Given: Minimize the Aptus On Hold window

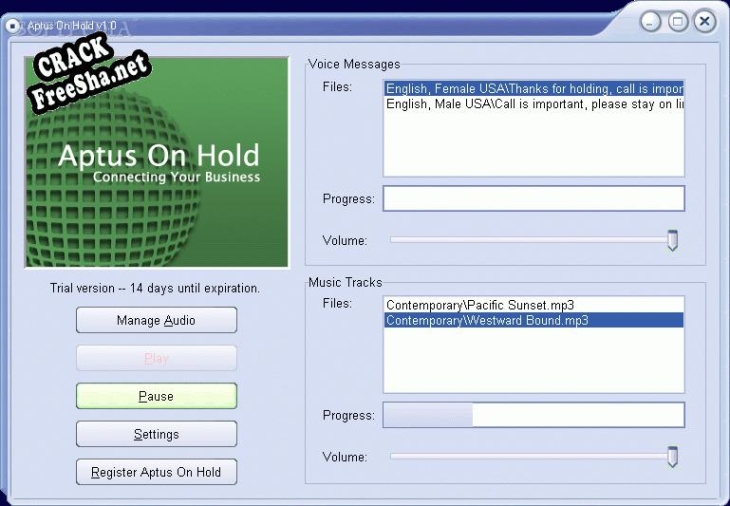Looking at the screenshot, I should pos(652,21).
